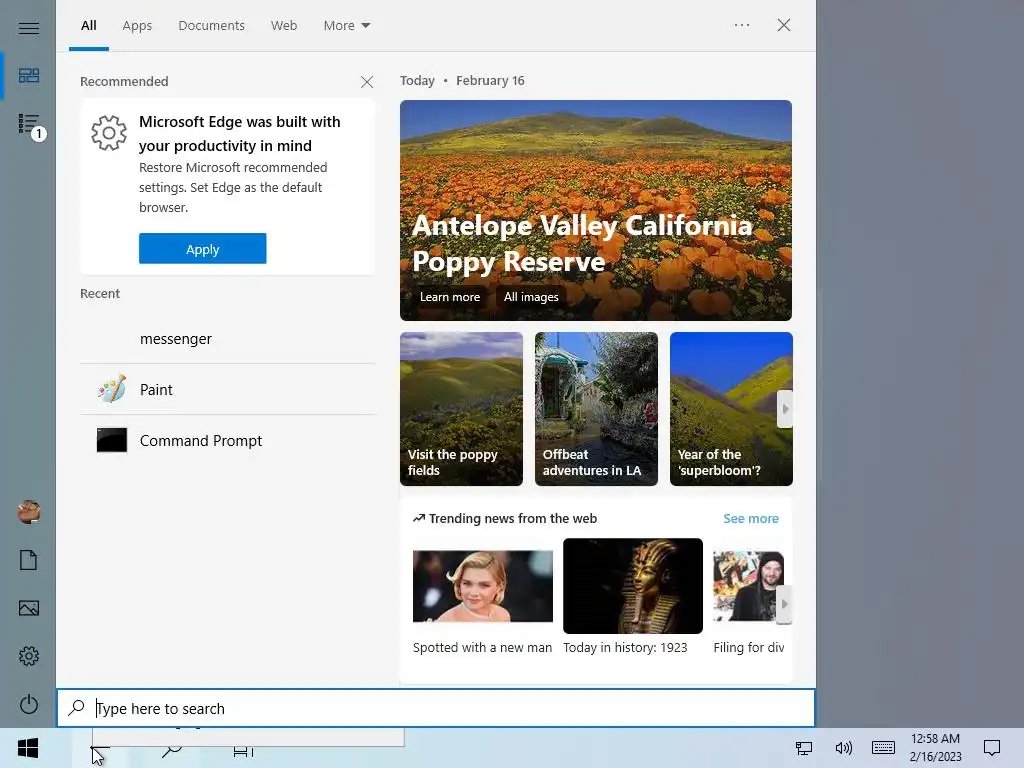Open the taskbar clock and date
The image size is (1024, 768).
pos(935,748)
